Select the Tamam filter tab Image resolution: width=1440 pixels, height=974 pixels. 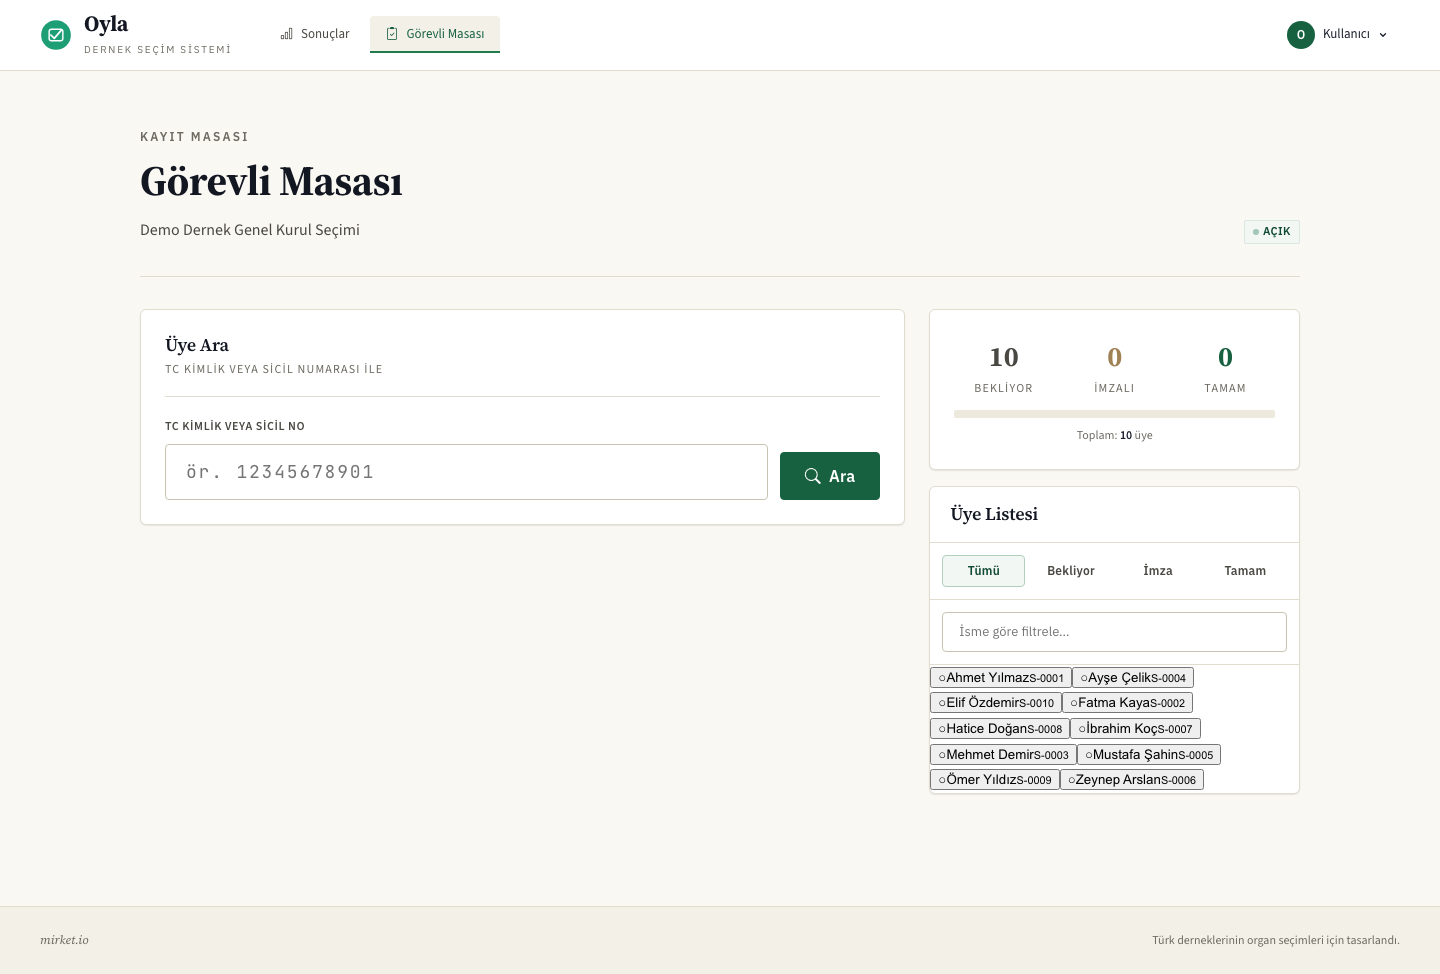click(1245, 571)
